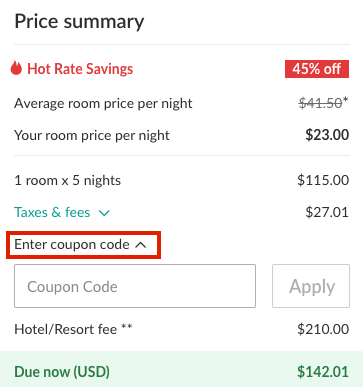Screen dimensions: 363x387
Task: Click the Price summary heading
Action: 79,22
